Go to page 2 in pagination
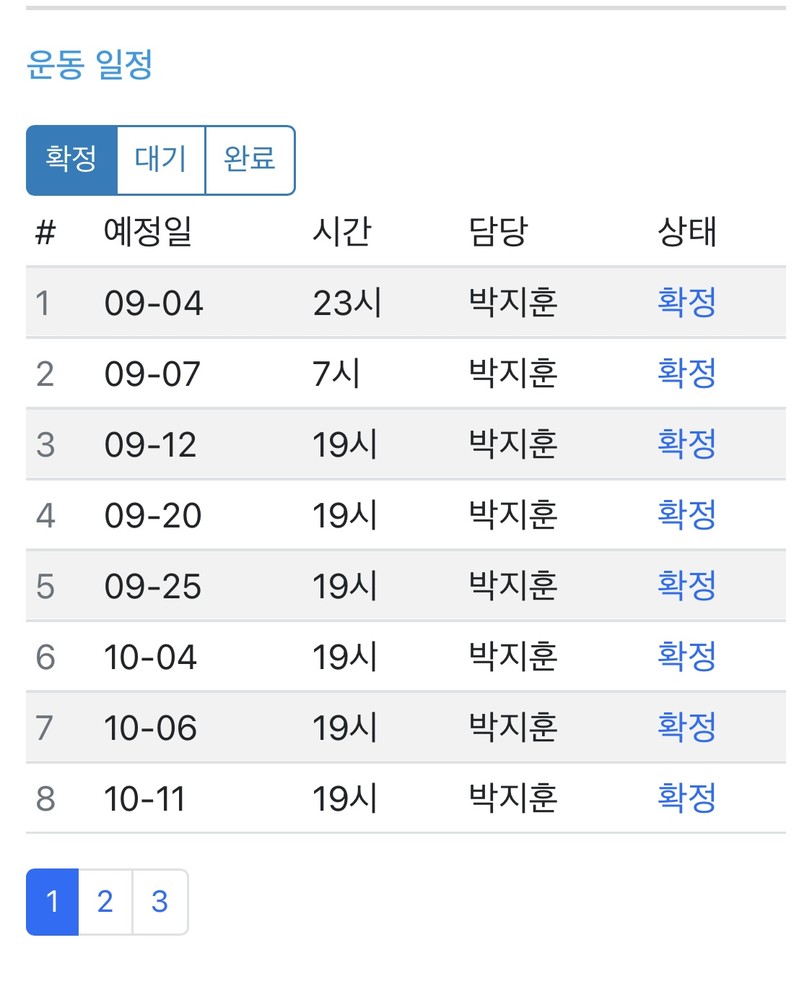This screenshot has width=812, height=1000. [105, 902]
